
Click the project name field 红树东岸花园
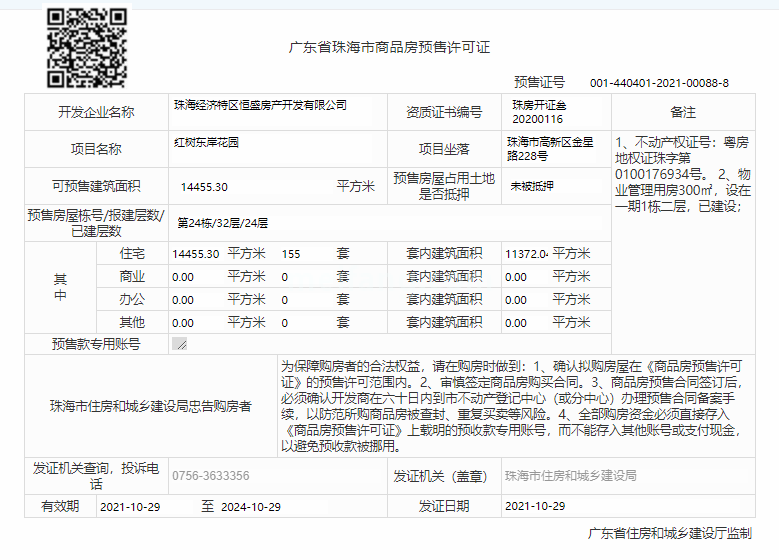[x=206, y=143]
